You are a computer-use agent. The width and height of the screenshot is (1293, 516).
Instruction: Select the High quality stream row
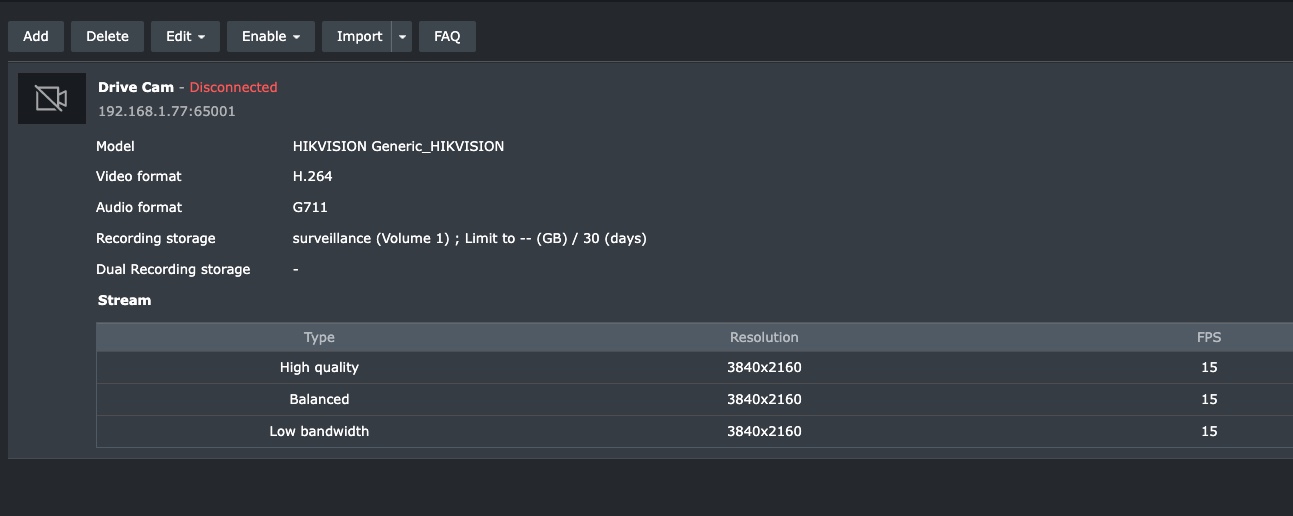tap(319, 367)
